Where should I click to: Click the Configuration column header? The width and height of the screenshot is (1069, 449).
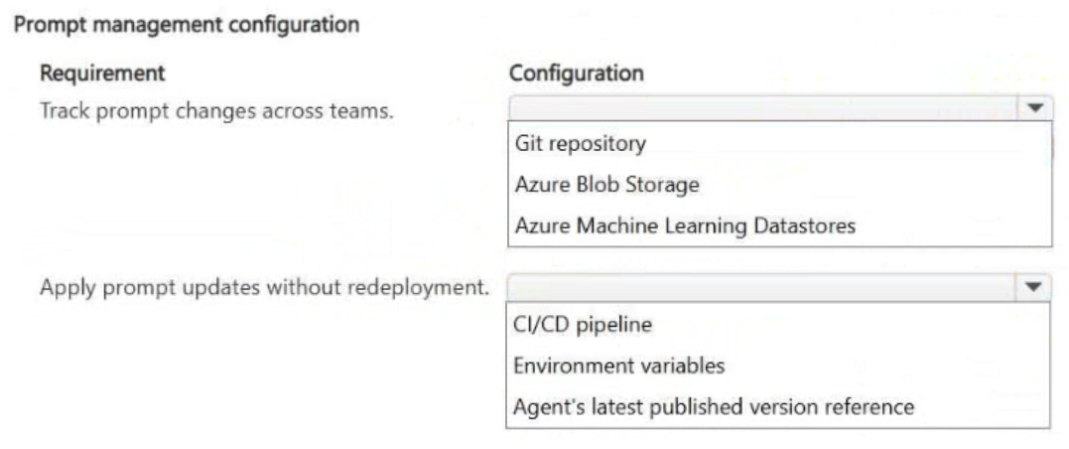click(576, 73)
